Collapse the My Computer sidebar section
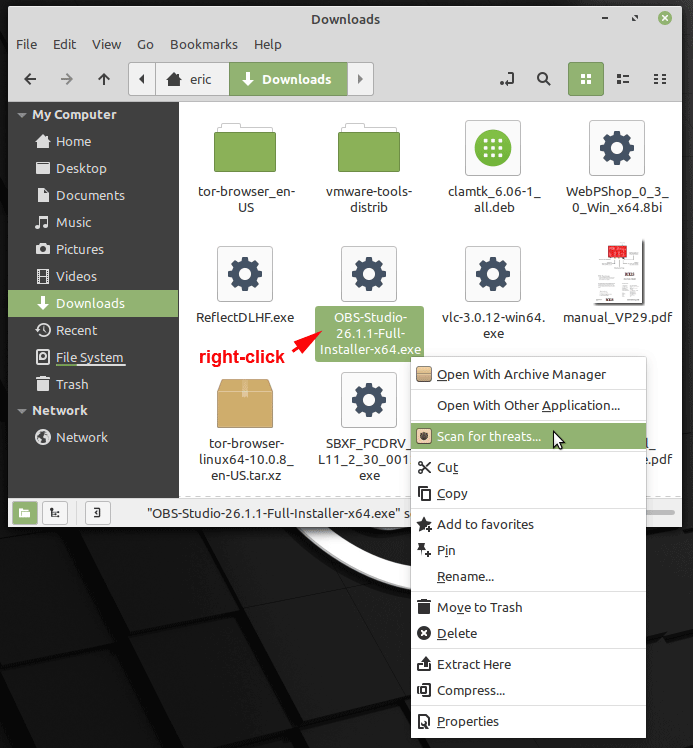Image resolution: width=693 pixels, height=748 pixels. 21,115
